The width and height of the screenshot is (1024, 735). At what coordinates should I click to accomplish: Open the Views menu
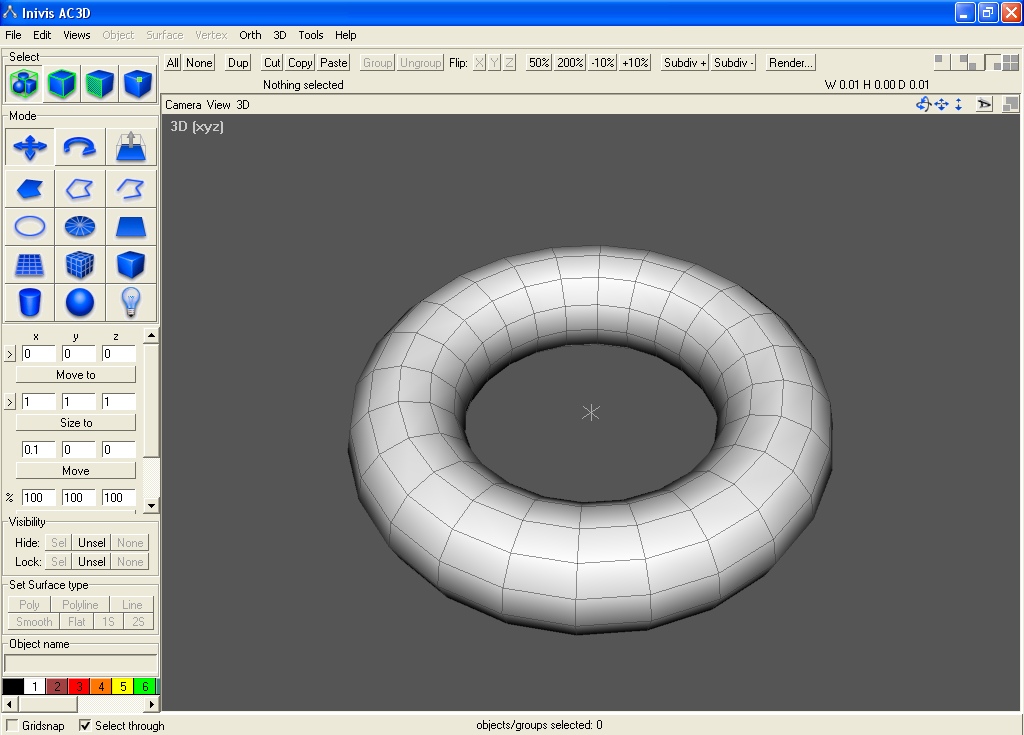tap(76, 35)
